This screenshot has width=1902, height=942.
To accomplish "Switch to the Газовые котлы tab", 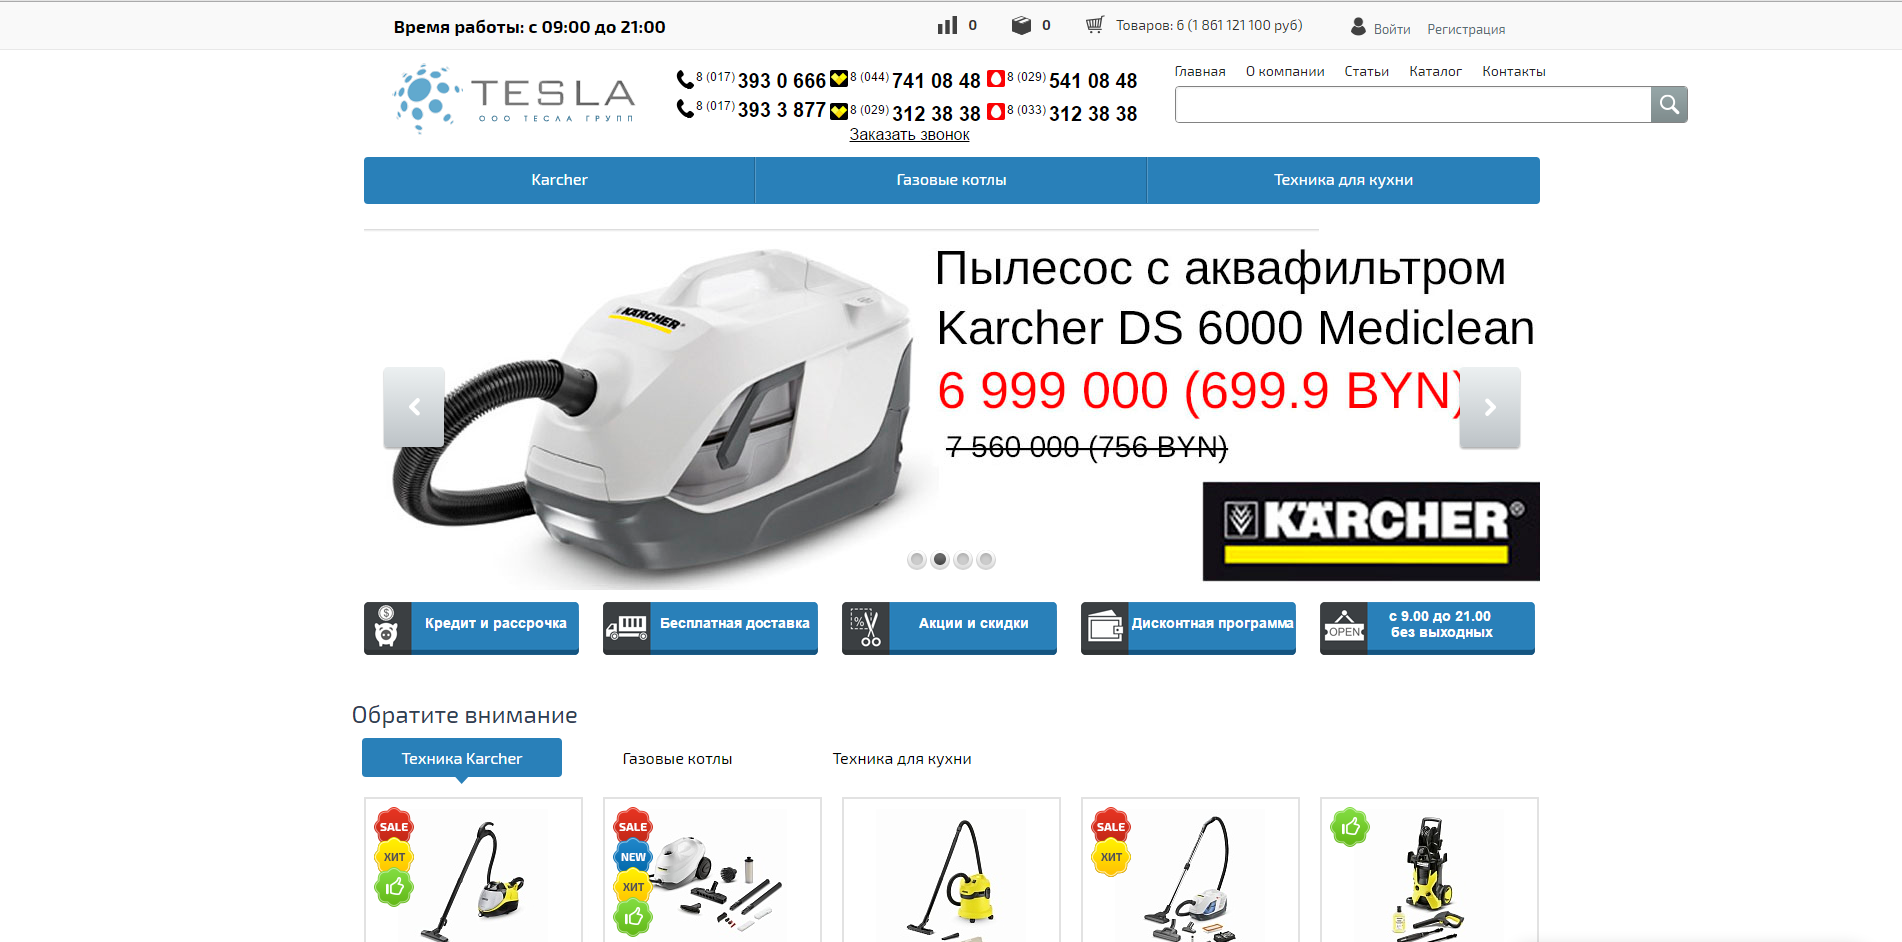I will (677, 759).
